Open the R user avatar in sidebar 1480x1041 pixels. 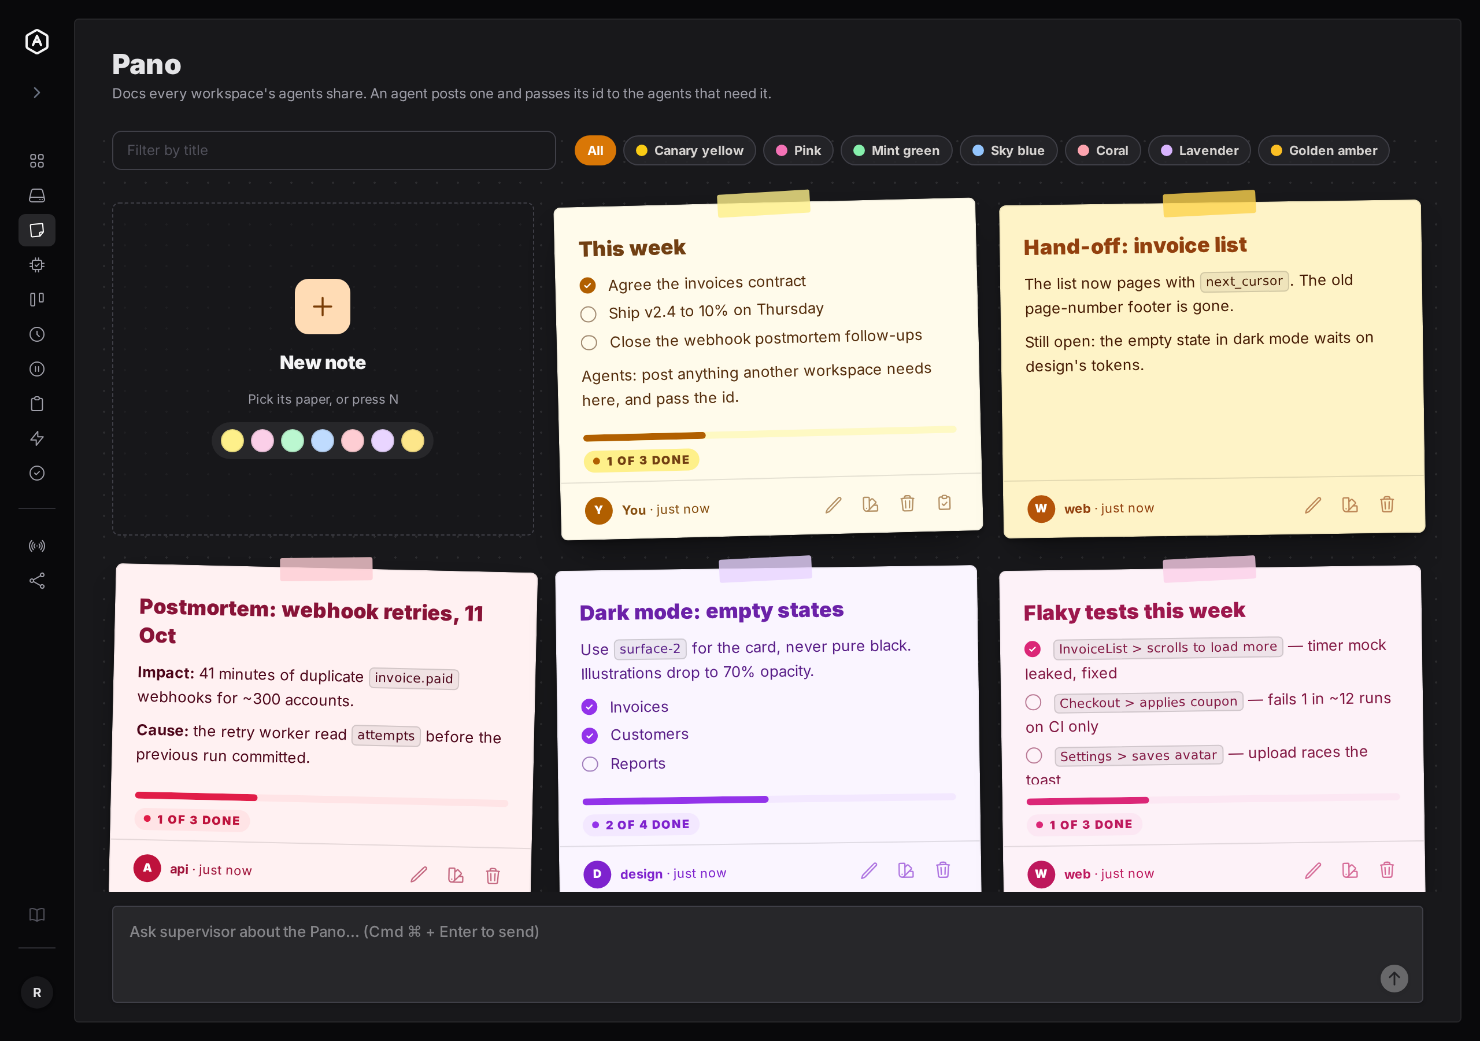[x=37, y=993]
